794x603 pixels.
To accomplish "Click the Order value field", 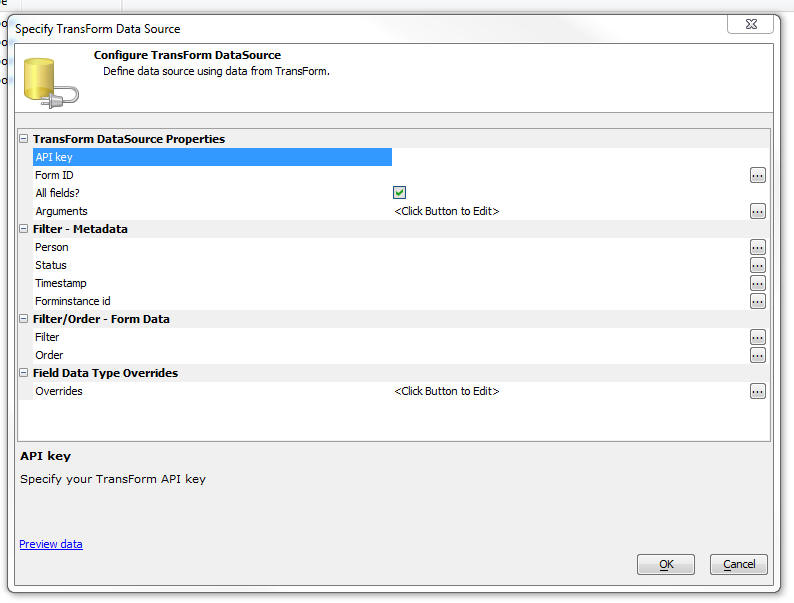I will coord(571,355).
